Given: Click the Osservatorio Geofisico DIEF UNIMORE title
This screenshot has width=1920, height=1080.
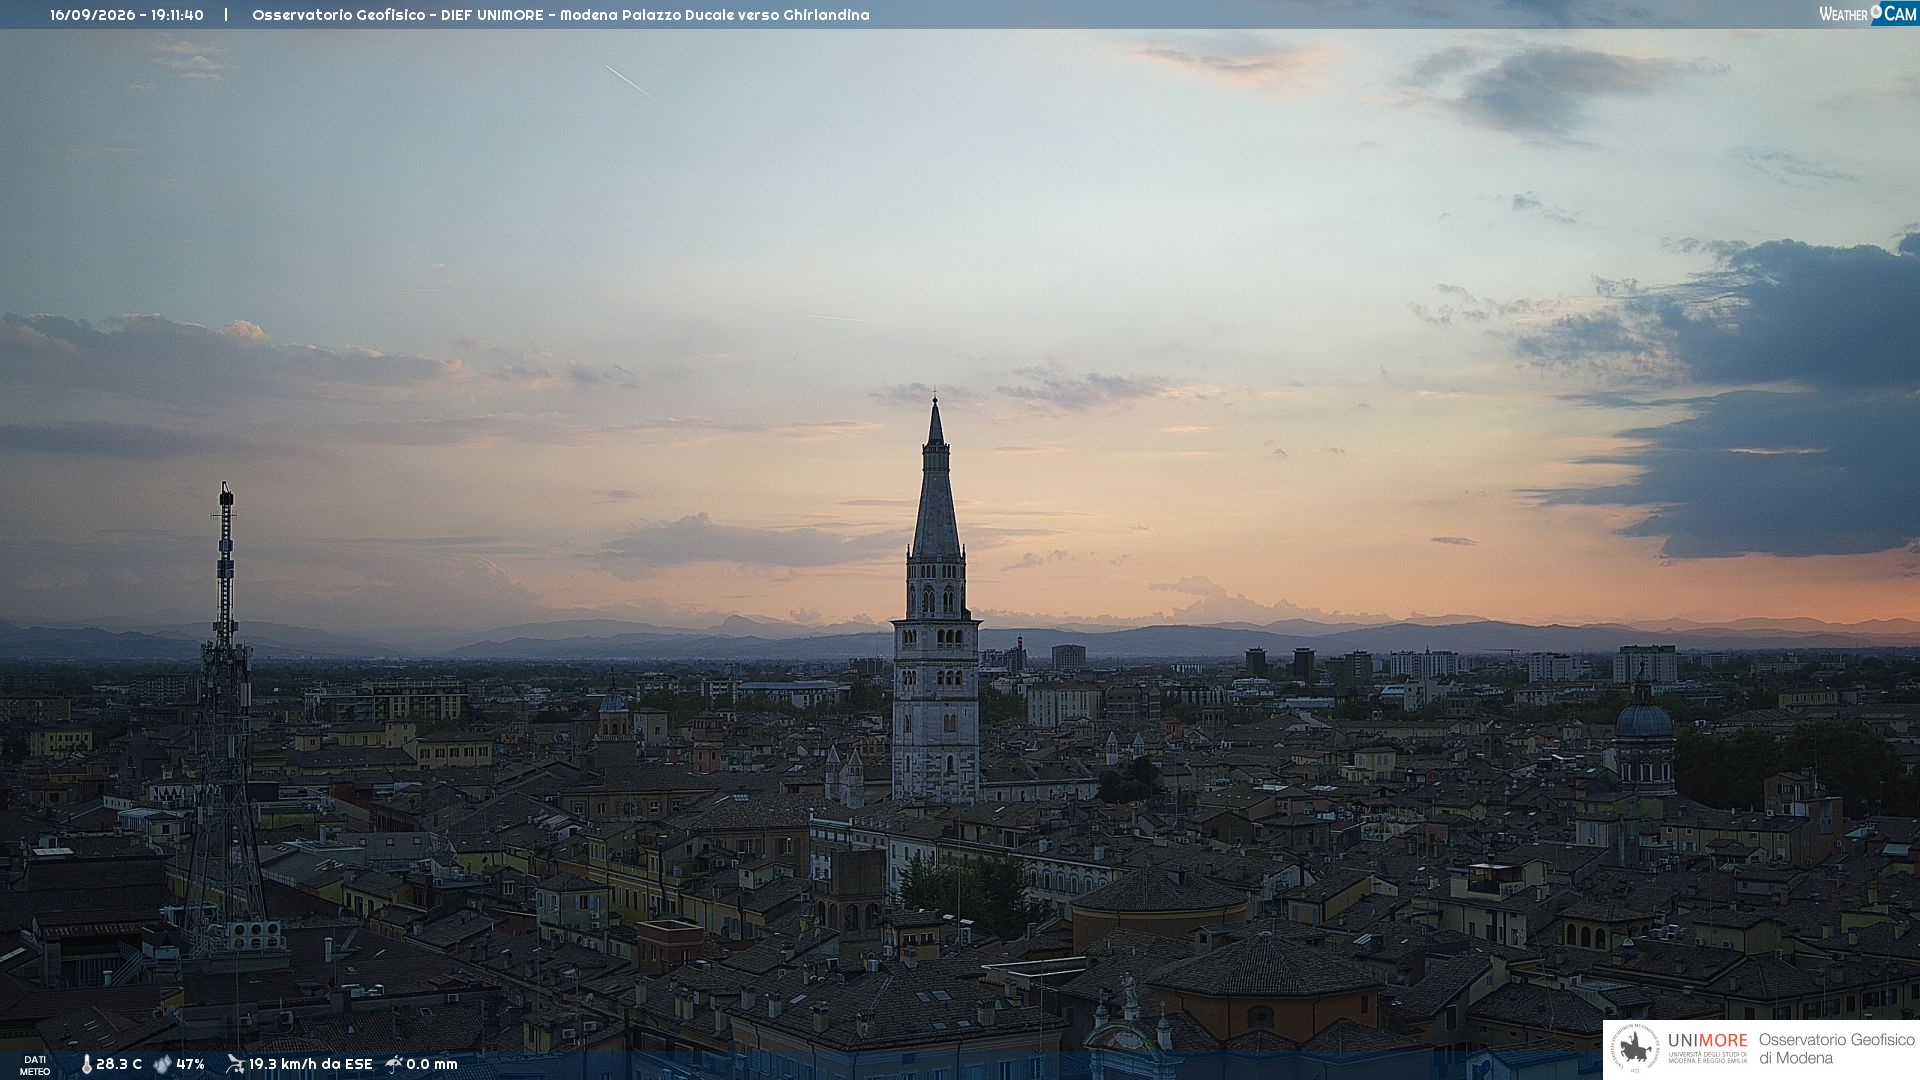Looking at the screenshot, I should coord(398,15).
